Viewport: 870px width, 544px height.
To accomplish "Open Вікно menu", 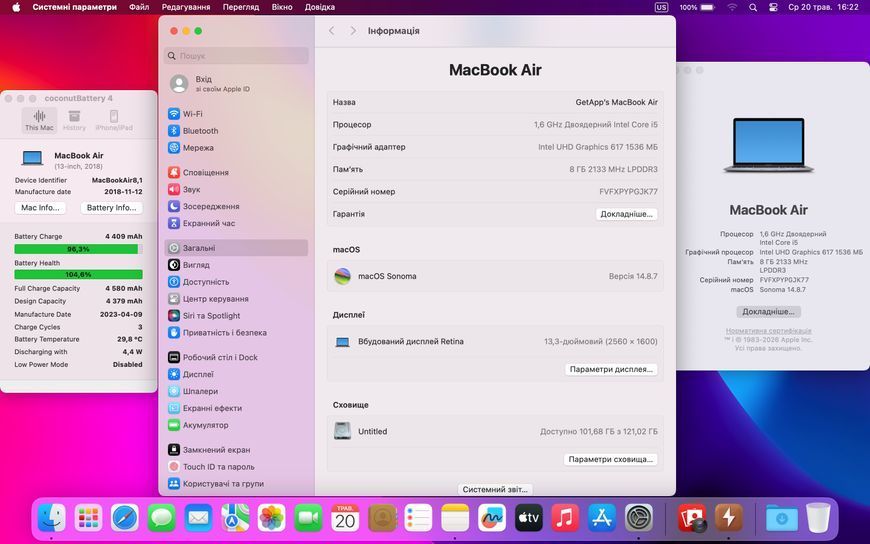I will coord(282,7).
